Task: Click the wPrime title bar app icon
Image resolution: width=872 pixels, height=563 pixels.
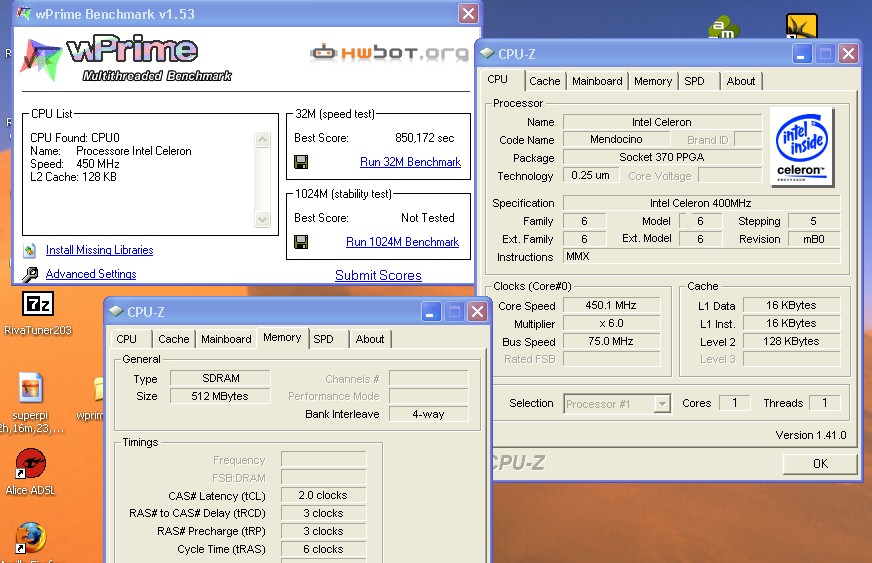Action: (24, 13)
